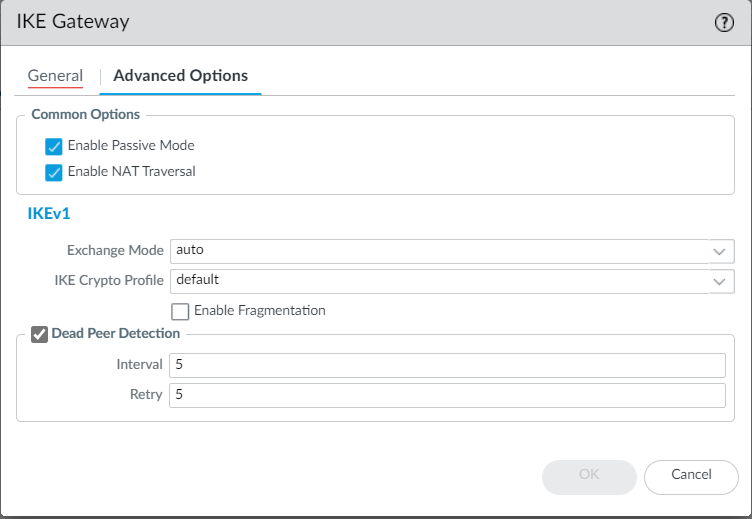Click the help question mark icon
Viewport: 752px width, 519px height.
tap(725, 23)
